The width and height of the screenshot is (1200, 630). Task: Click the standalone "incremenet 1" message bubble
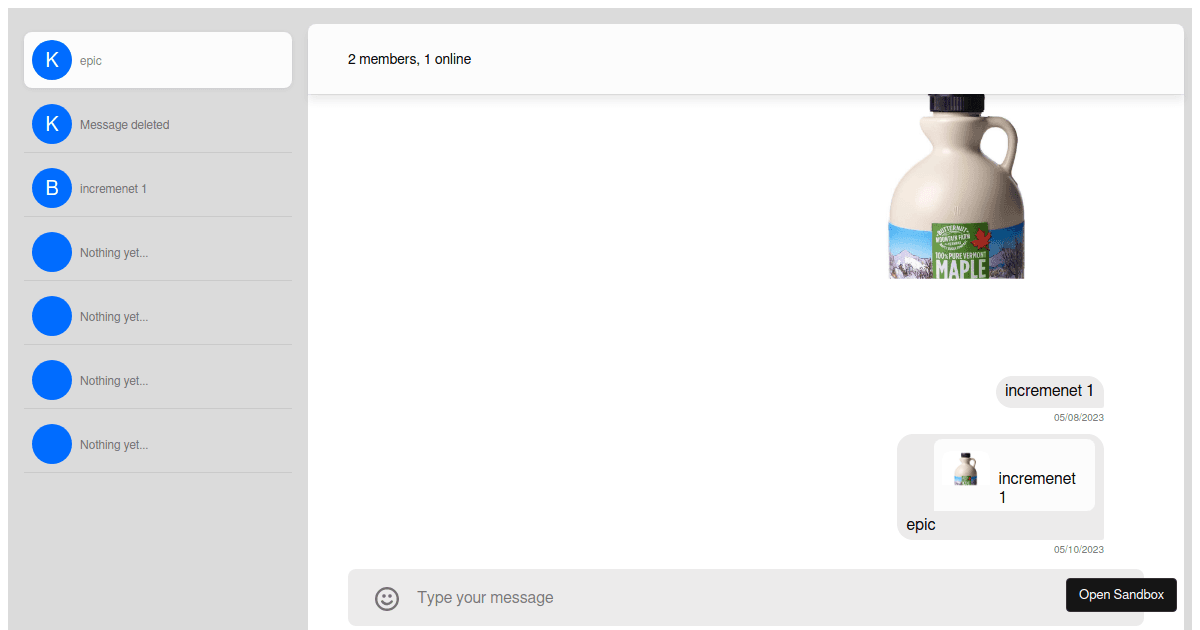tap(1049, 391)
